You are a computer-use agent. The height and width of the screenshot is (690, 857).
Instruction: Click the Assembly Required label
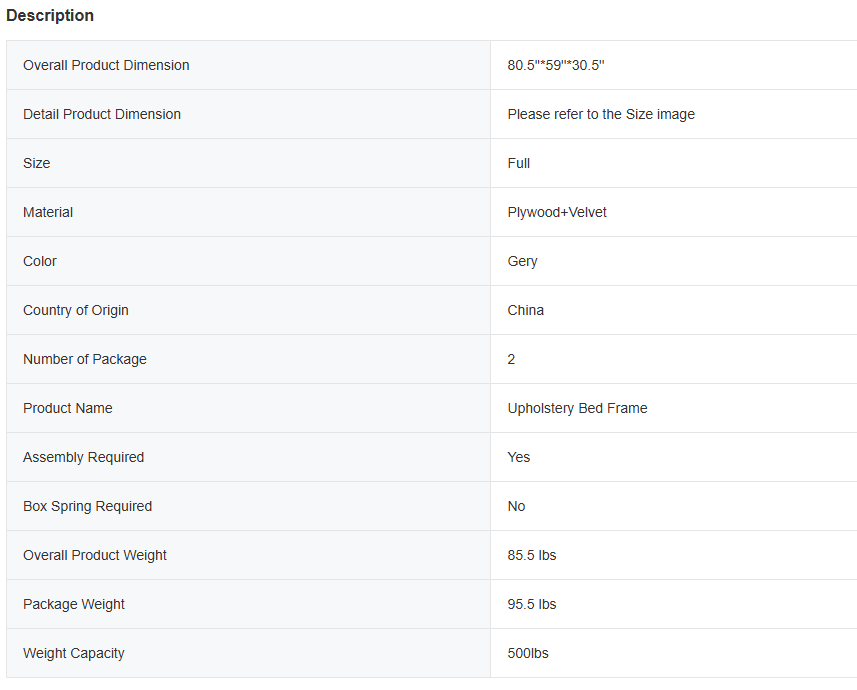[x=84, y=457]
